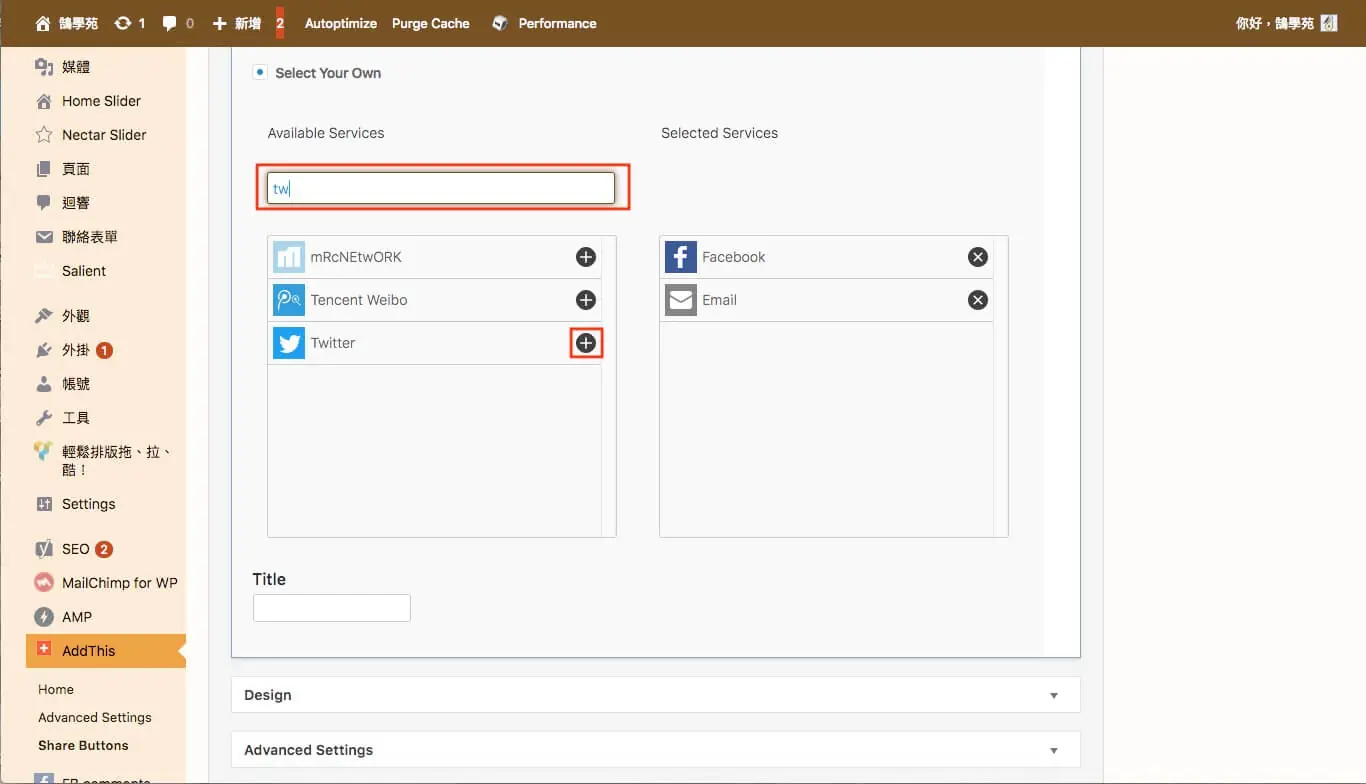The height and width of the screenshot is (784, 1366).
Task: Focus the Available Services search field
Action: point(441,188)
